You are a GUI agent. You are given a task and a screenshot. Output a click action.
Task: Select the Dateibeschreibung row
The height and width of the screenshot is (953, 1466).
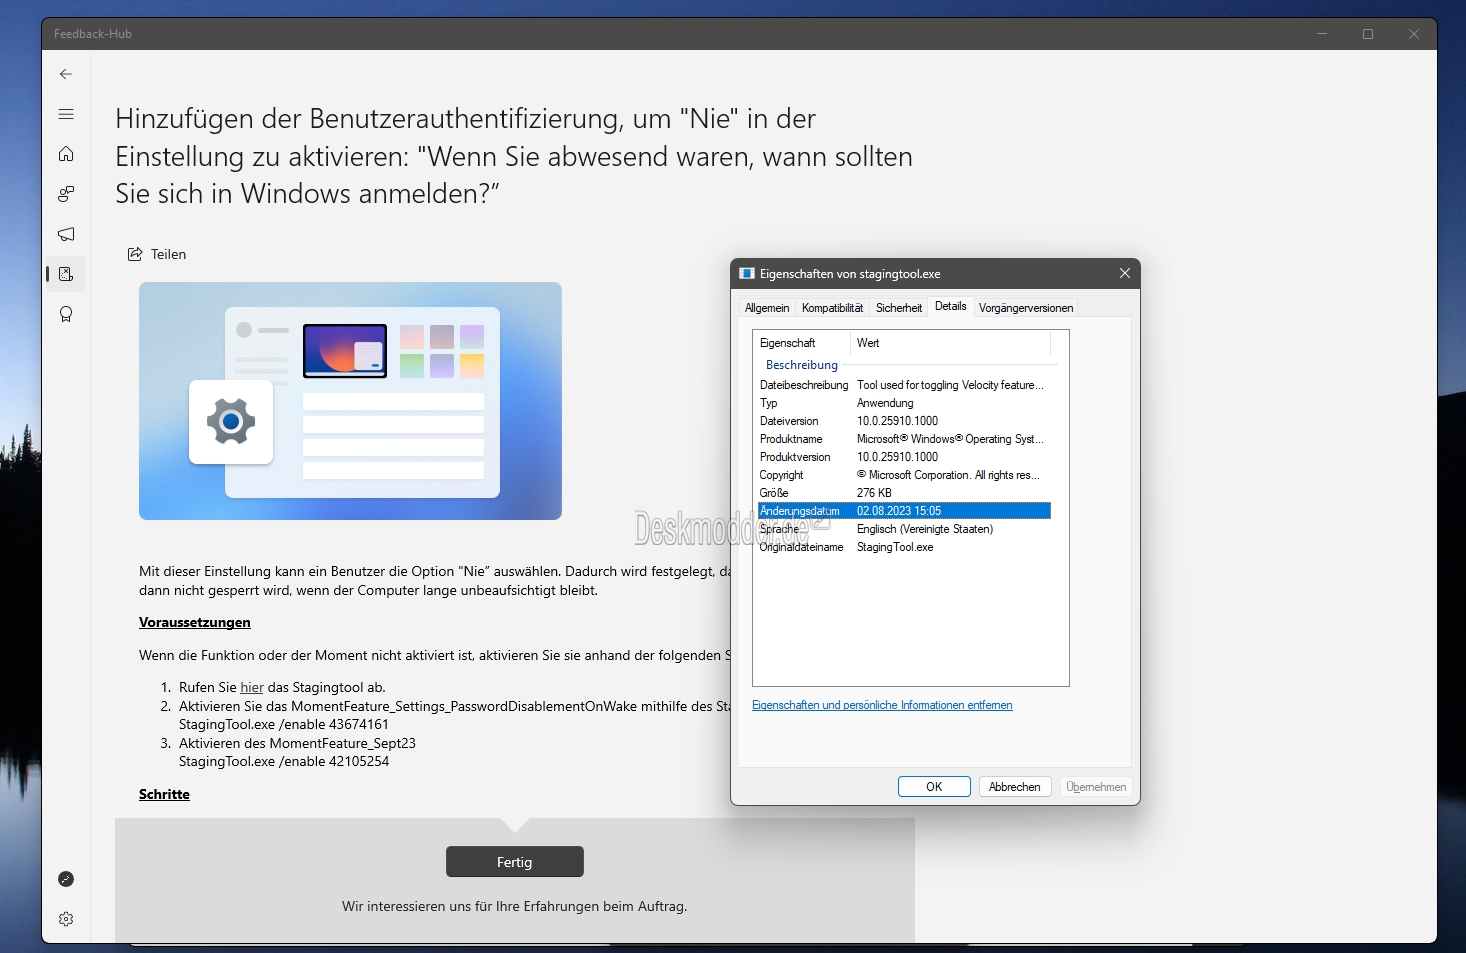[x=904, y=385]
